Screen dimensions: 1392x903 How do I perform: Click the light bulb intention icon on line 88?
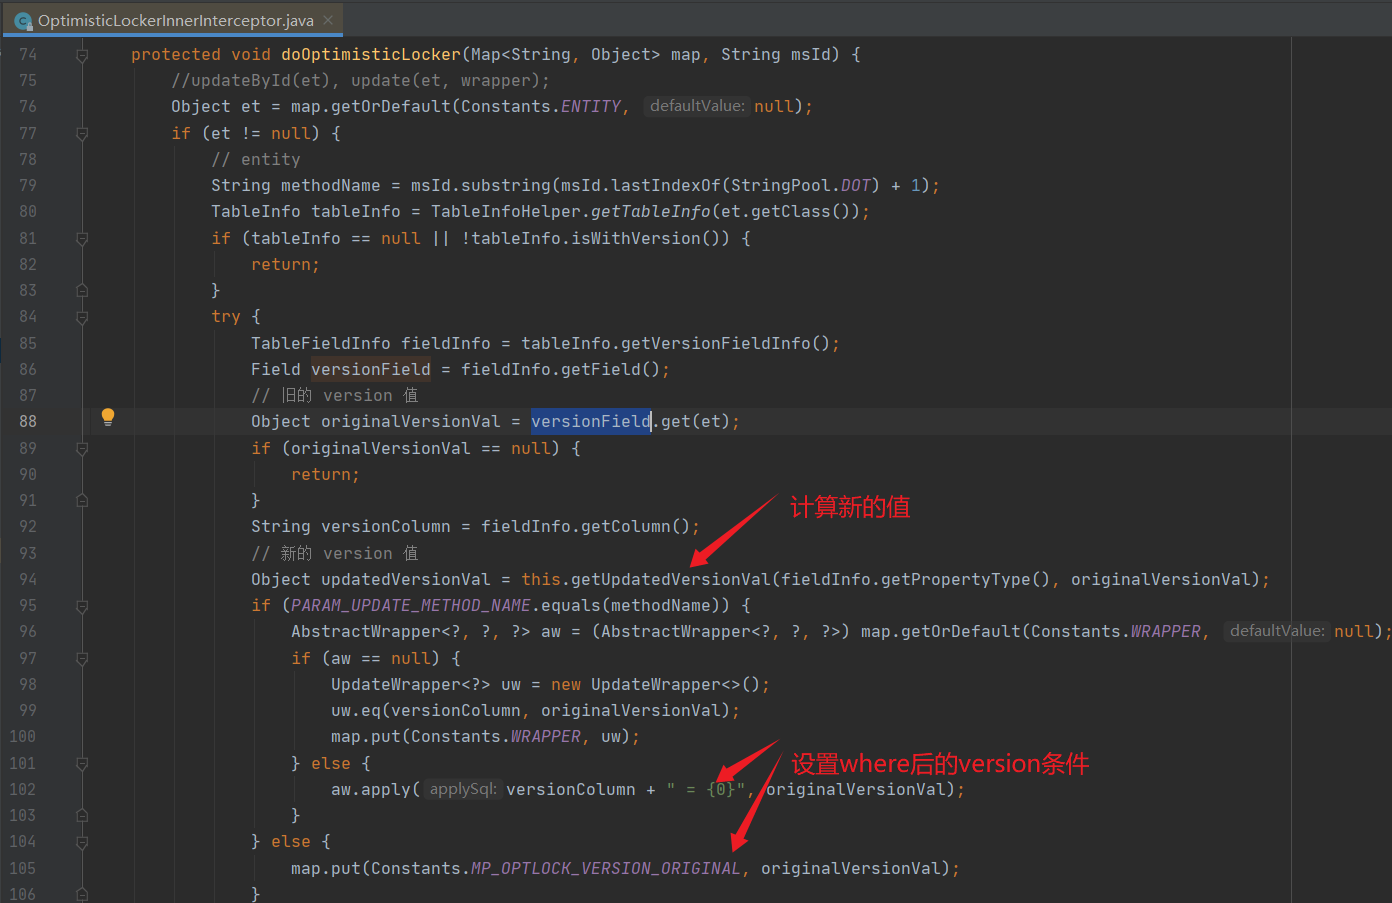tap(108, 417)
